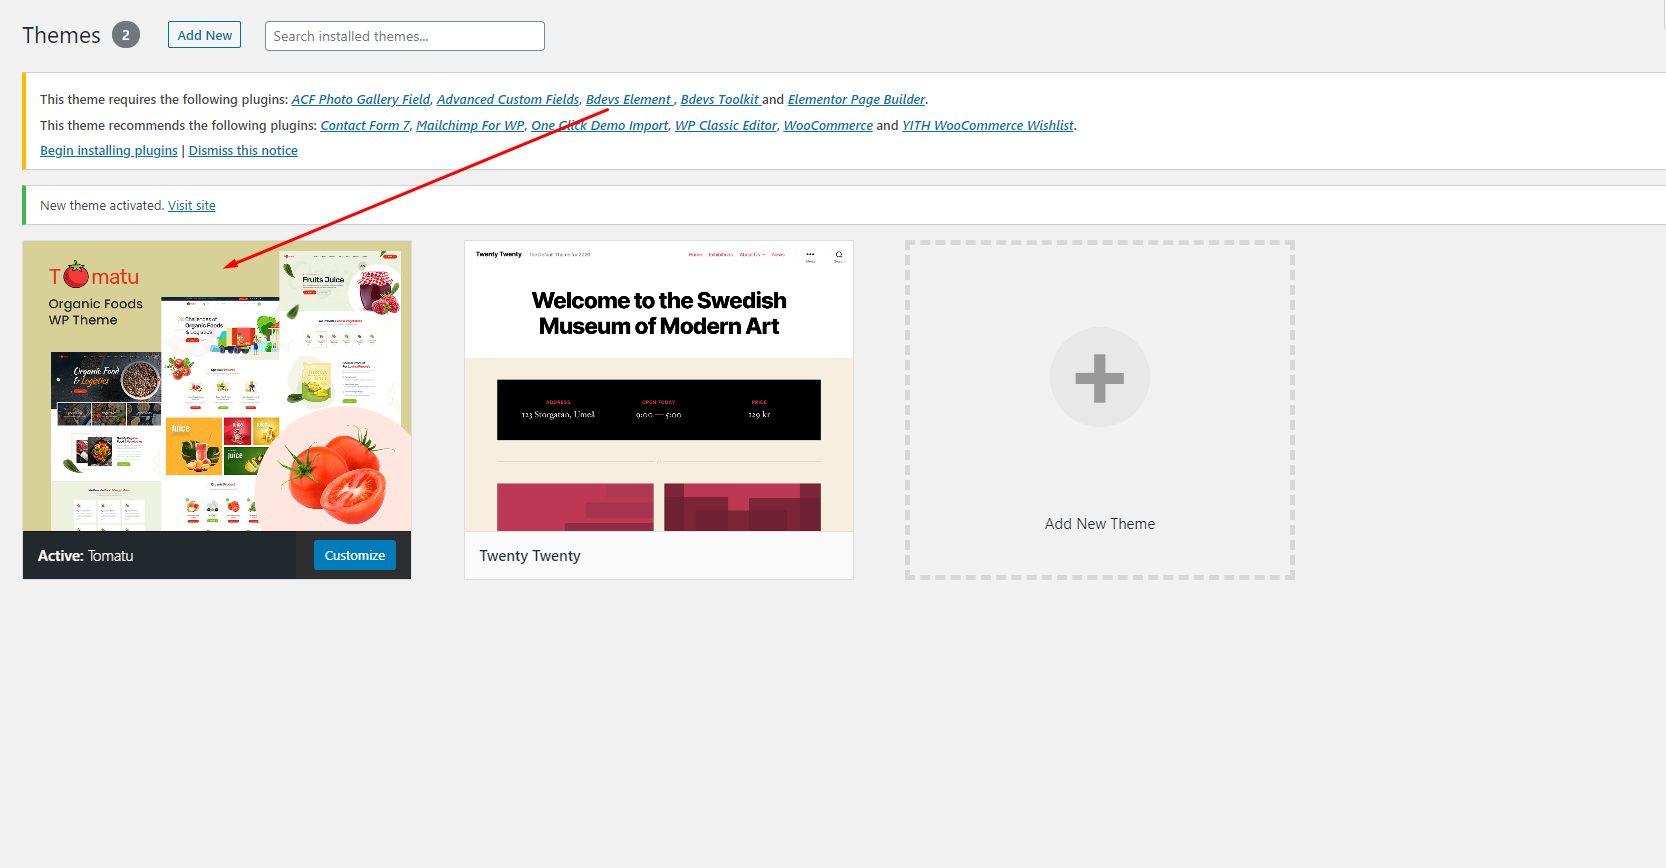Open the WooCommerce plugin link
This screenshot has width=1666, height=868.
pos(828,125)
